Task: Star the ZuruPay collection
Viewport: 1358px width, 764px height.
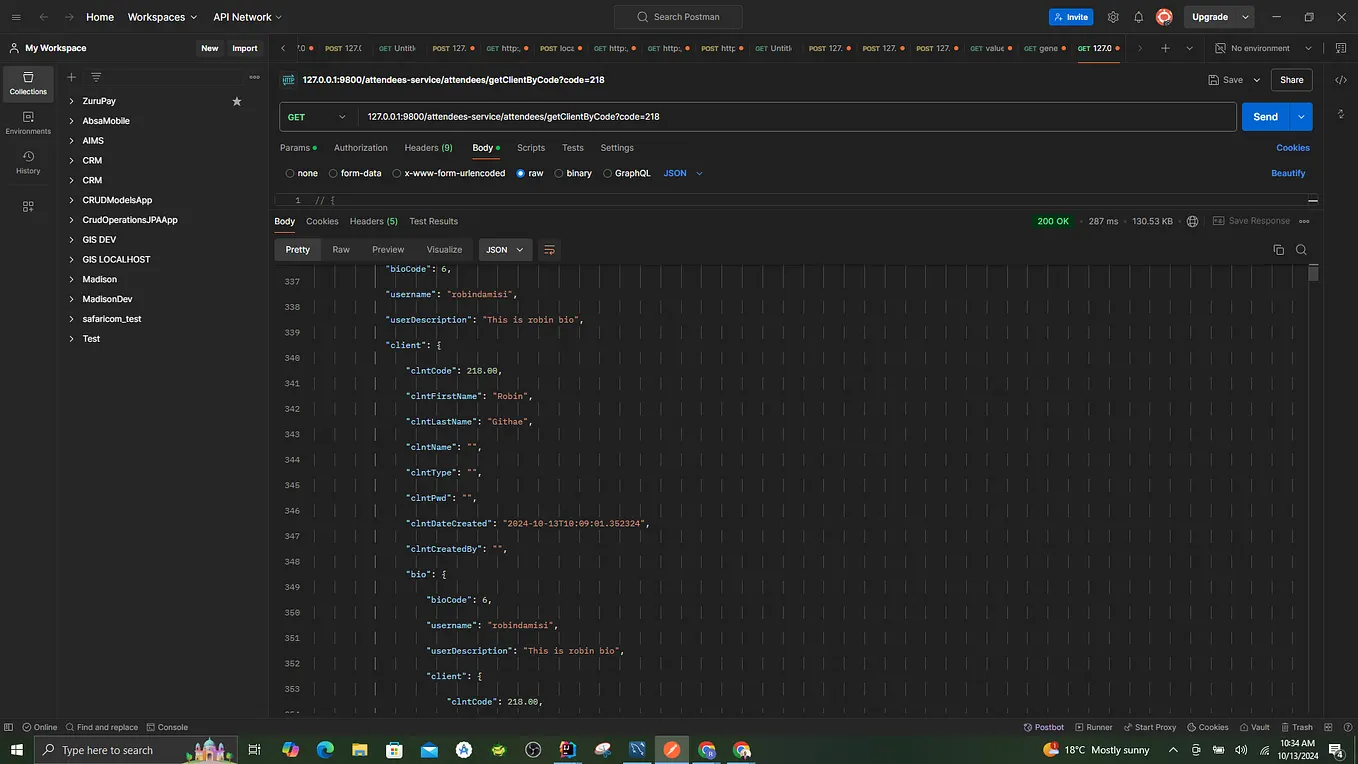Action: click(237, 100)
